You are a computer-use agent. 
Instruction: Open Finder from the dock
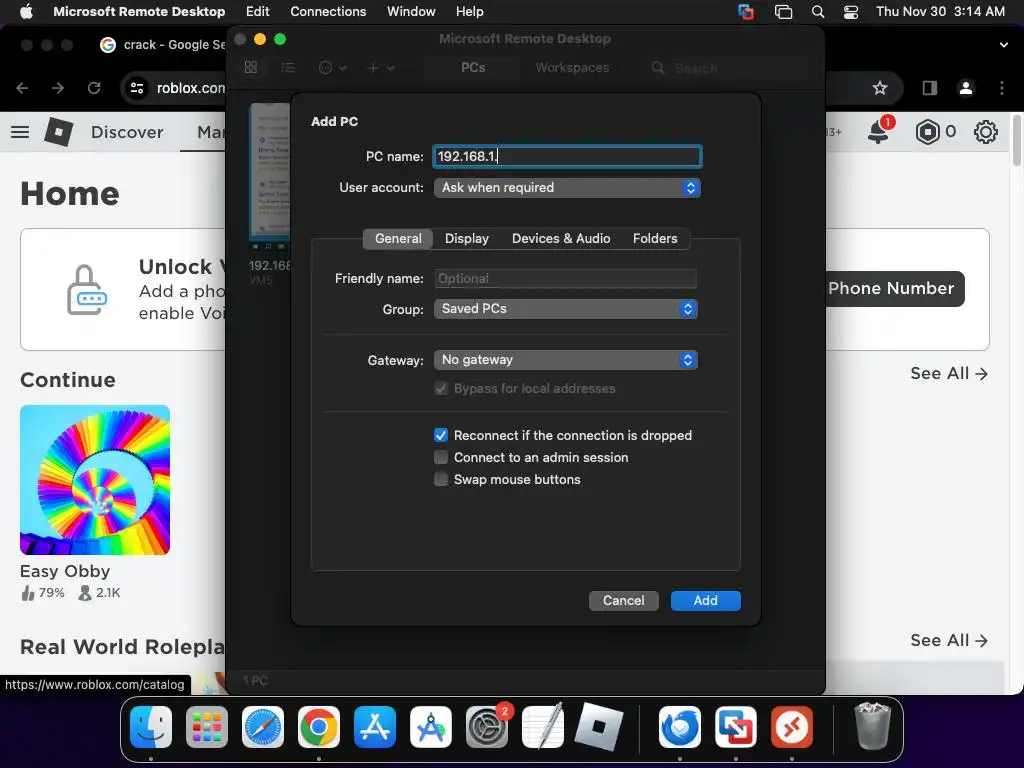[151, 727]
